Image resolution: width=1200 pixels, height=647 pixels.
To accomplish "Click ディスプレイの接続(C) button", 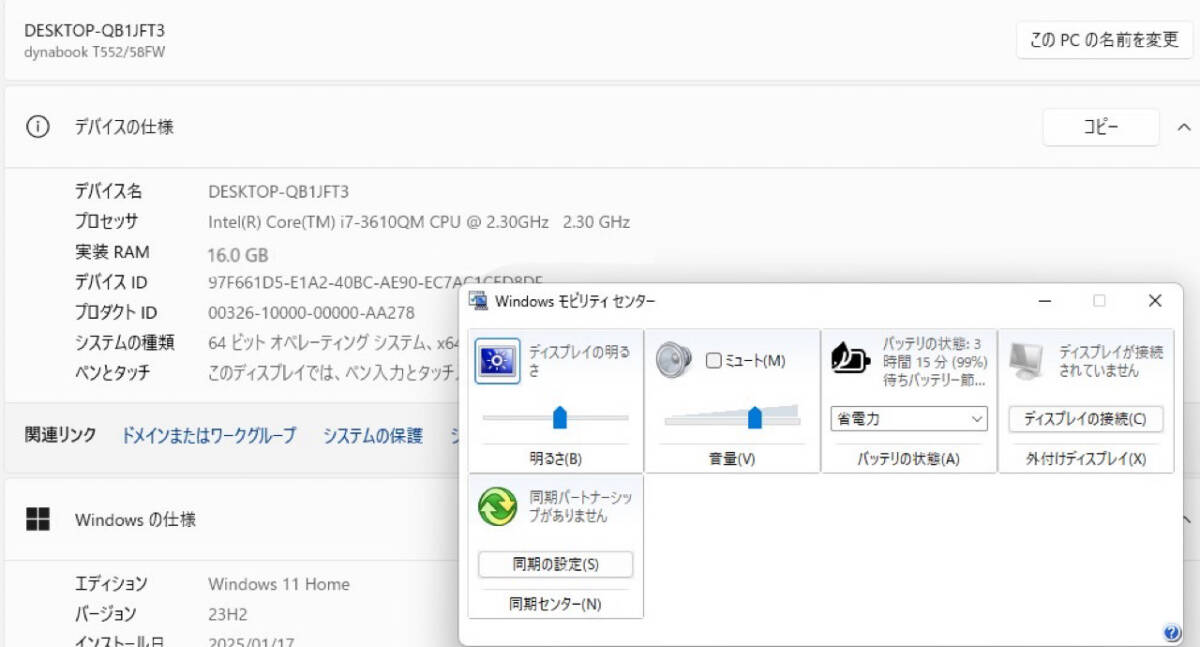I will point(1085,419).
